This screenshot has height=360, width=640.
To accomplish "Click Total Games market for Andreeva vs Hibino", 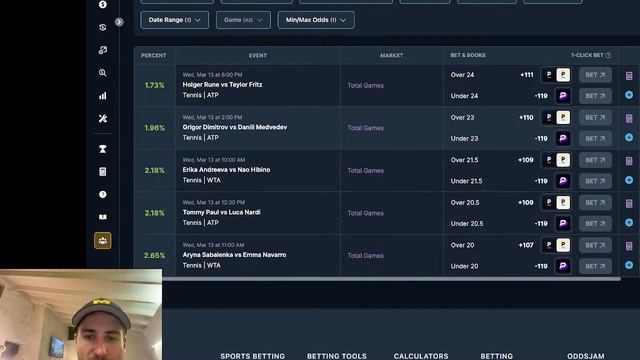I will (366, 171).
